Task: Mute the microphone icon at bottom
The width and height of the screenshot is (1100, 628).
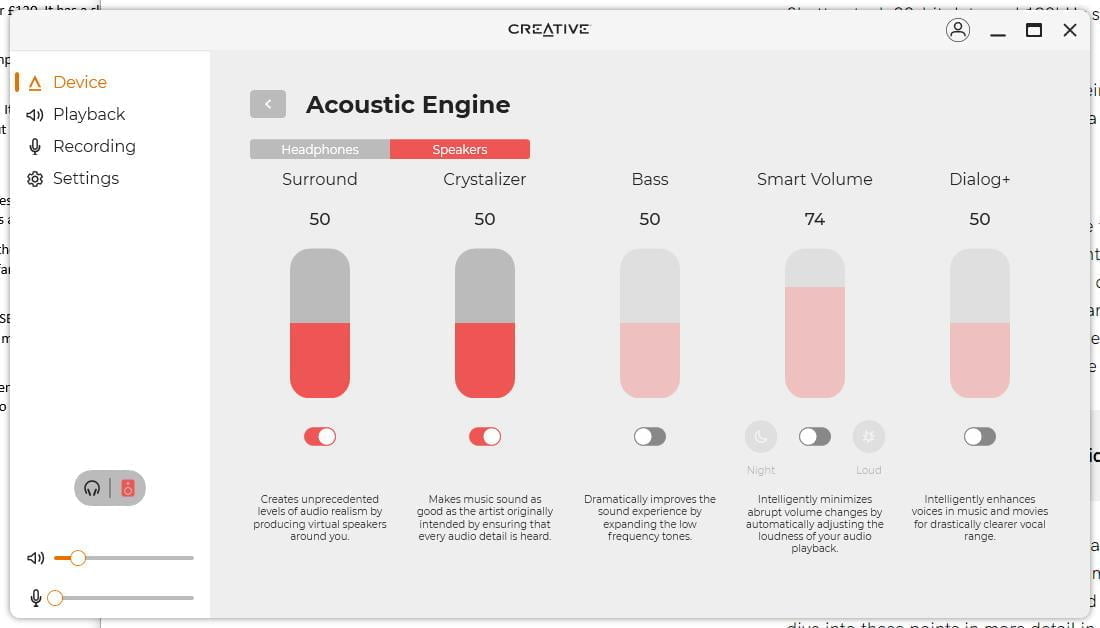Action: (x=36, y=598)
